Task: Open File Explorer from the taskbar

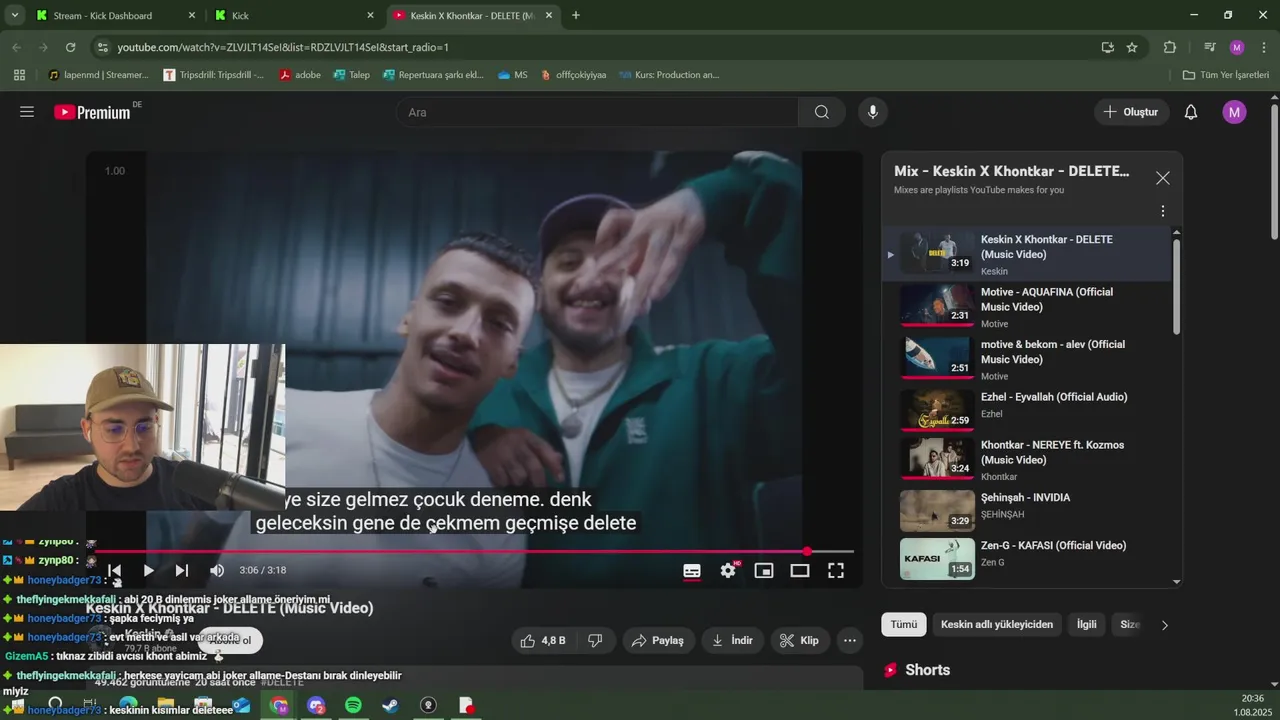Action: [x=166, y=705]
